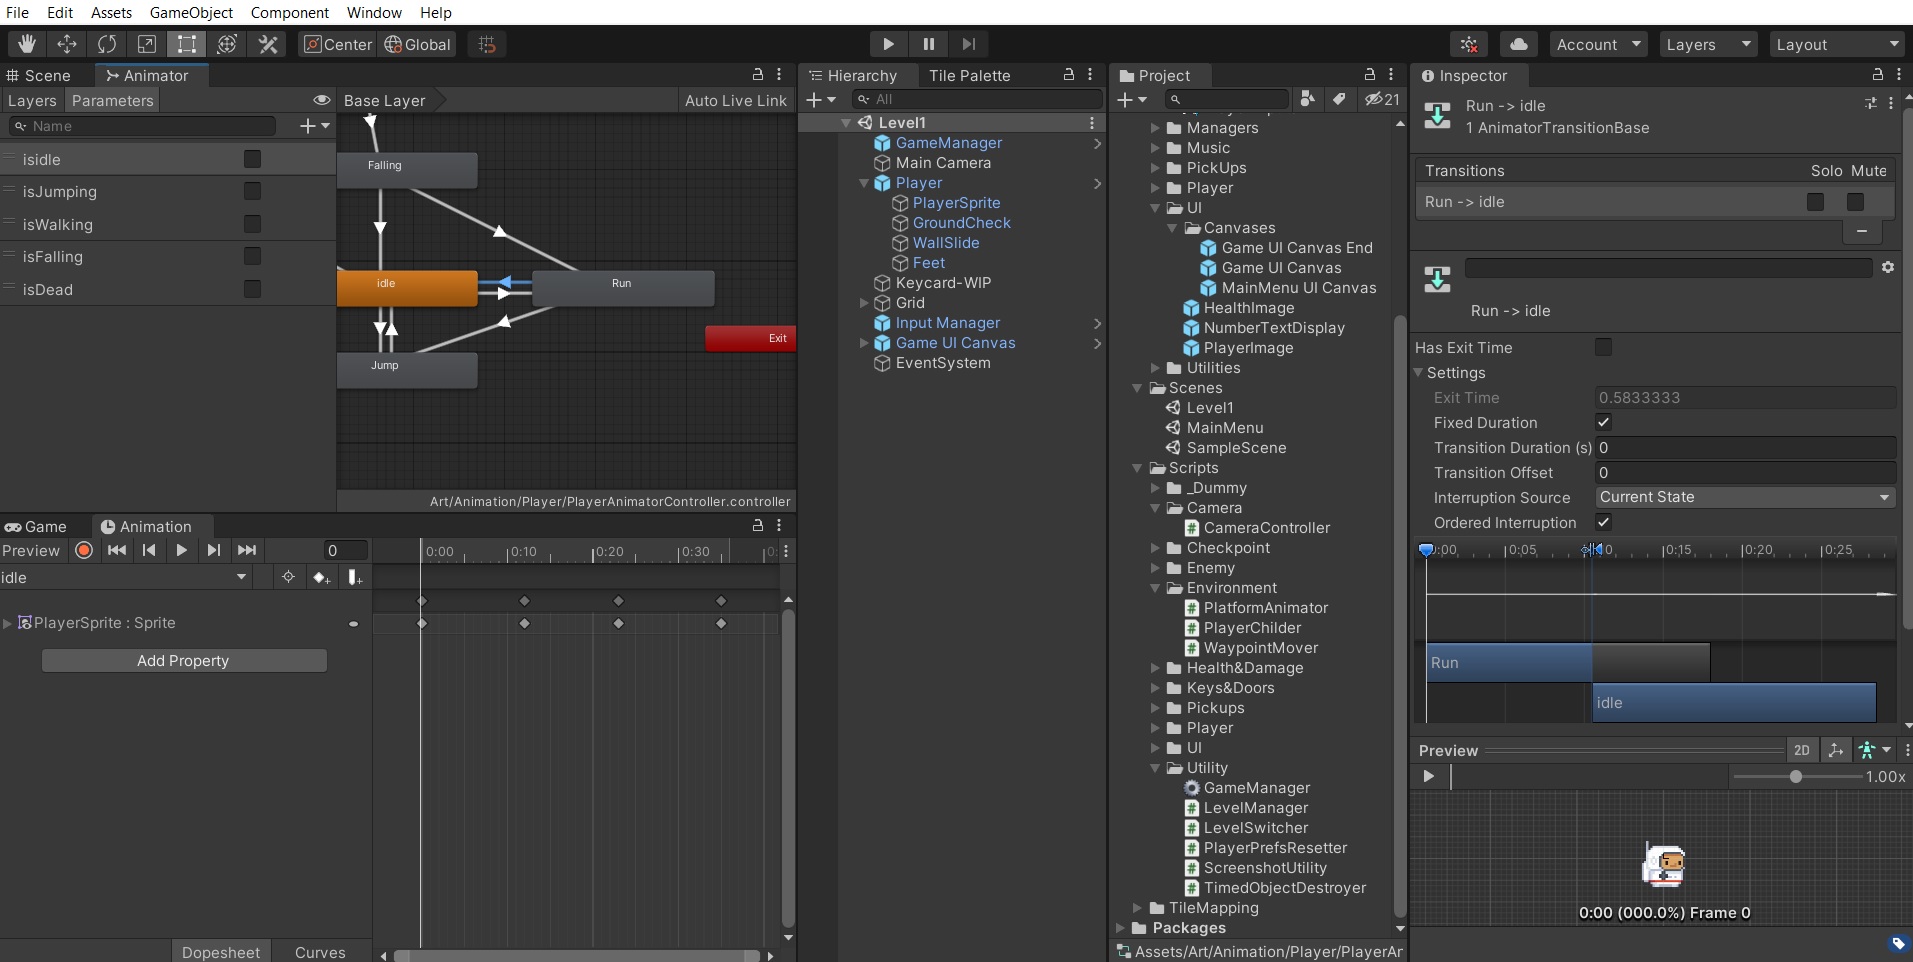Switch to Tile Palette tab
Image resolution: width=1913 pixels, height=962 pixels.
(x=969, y=75)
